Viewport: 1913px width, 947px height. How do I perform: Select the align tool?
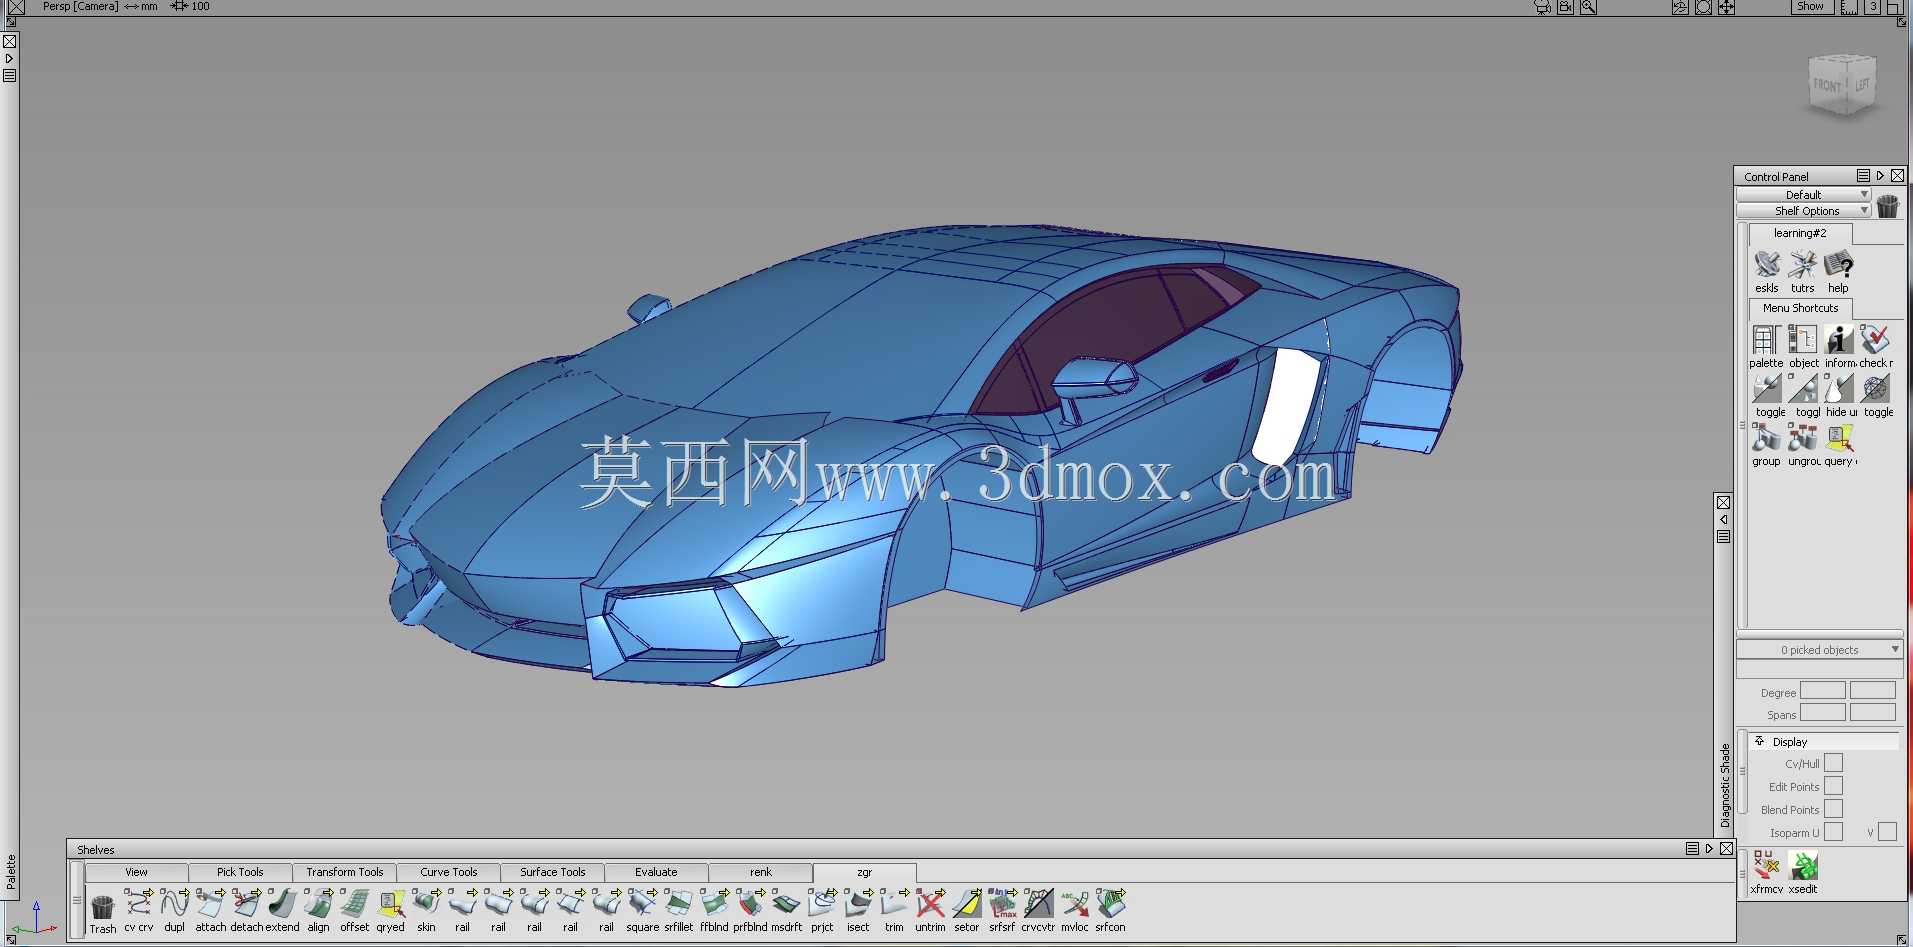[318, 903]
